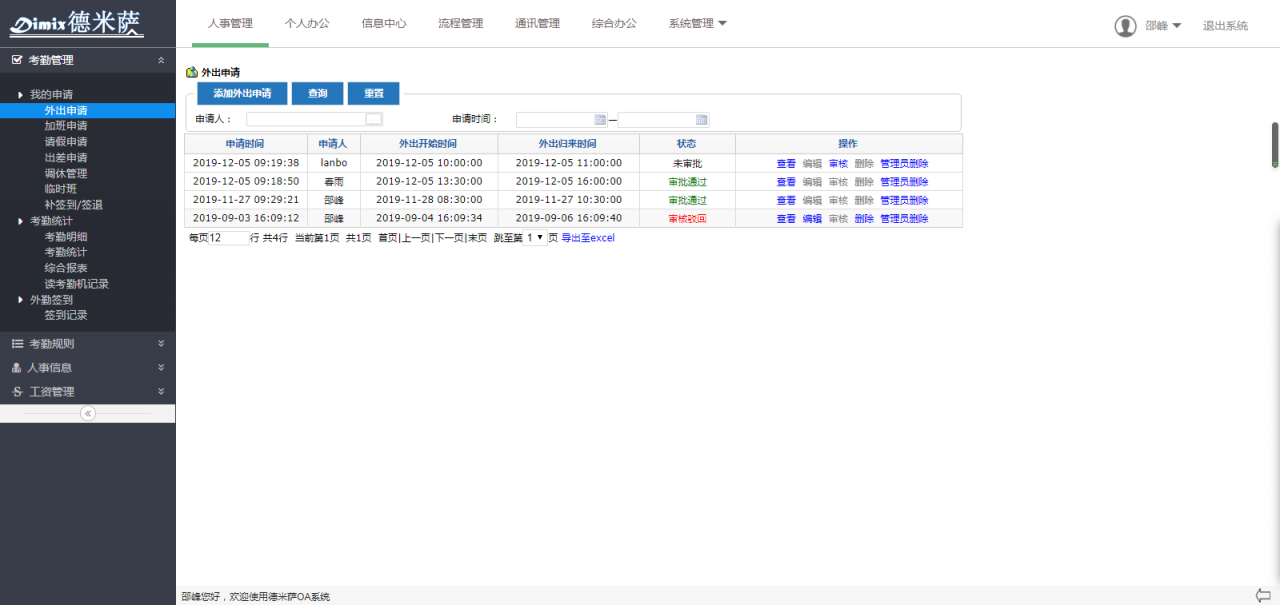The width and height of the screenshot is (1280, 605).
Task: Select 临时班 in sidebar tree
Action: click(60, 189)
